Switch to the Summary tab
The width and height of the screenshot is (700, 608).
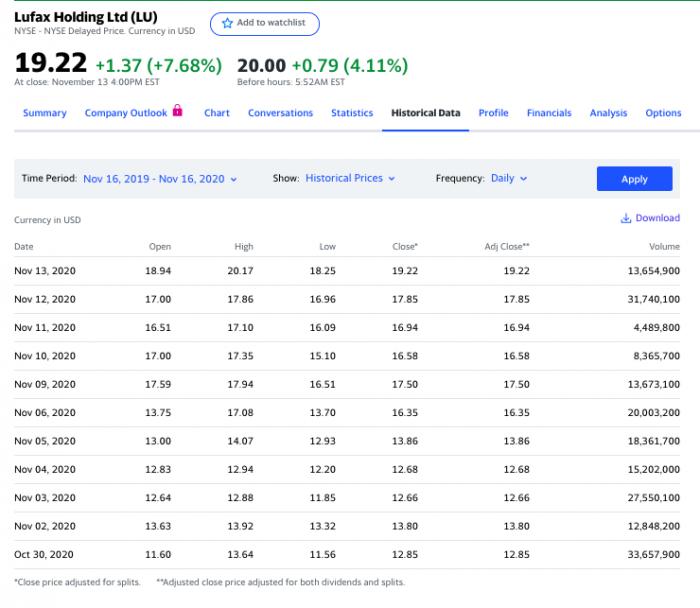45,113
